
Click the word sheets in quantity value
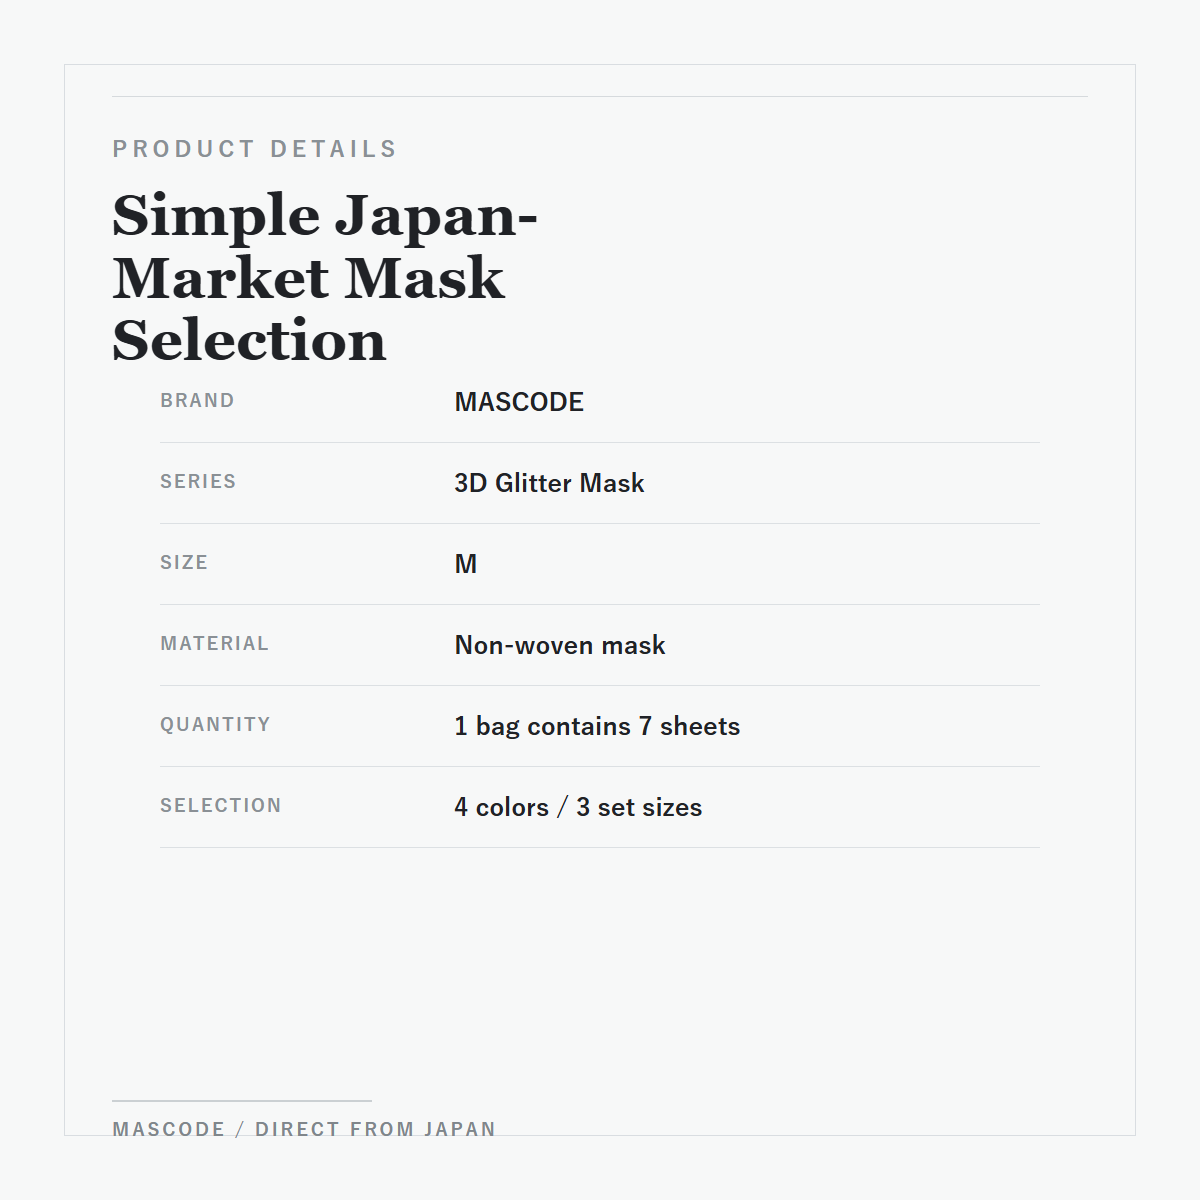point(700,726)
